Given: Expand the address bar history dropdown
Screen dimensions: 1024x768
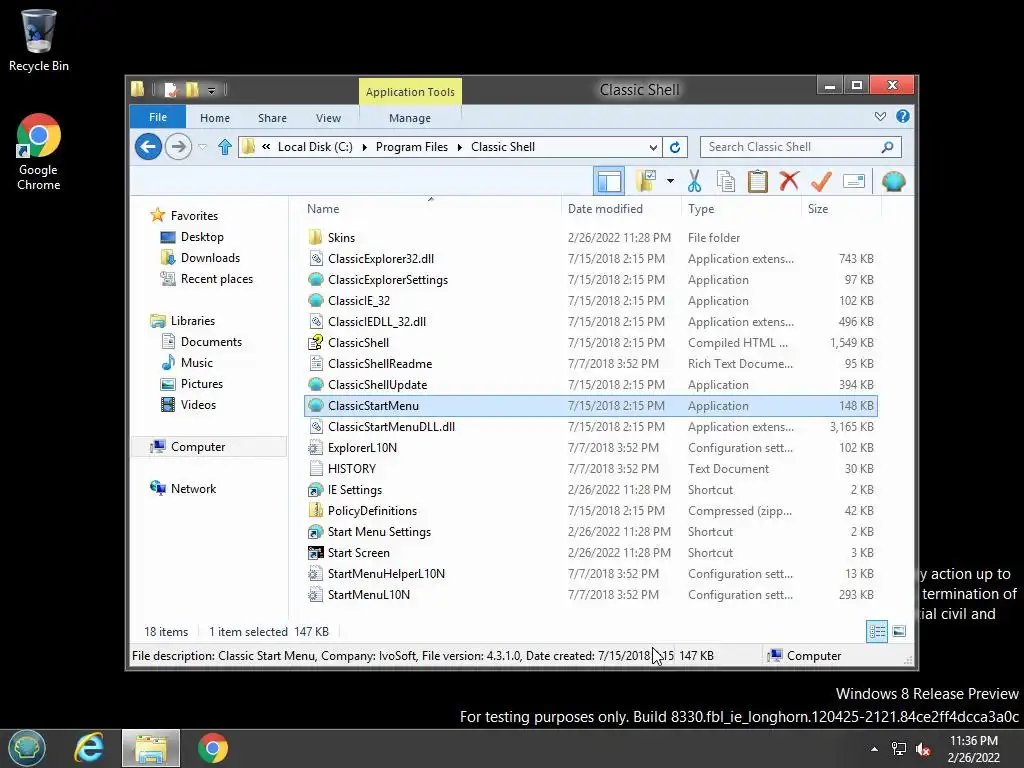Looking at the screenshot, I should (x=652, y=147).
